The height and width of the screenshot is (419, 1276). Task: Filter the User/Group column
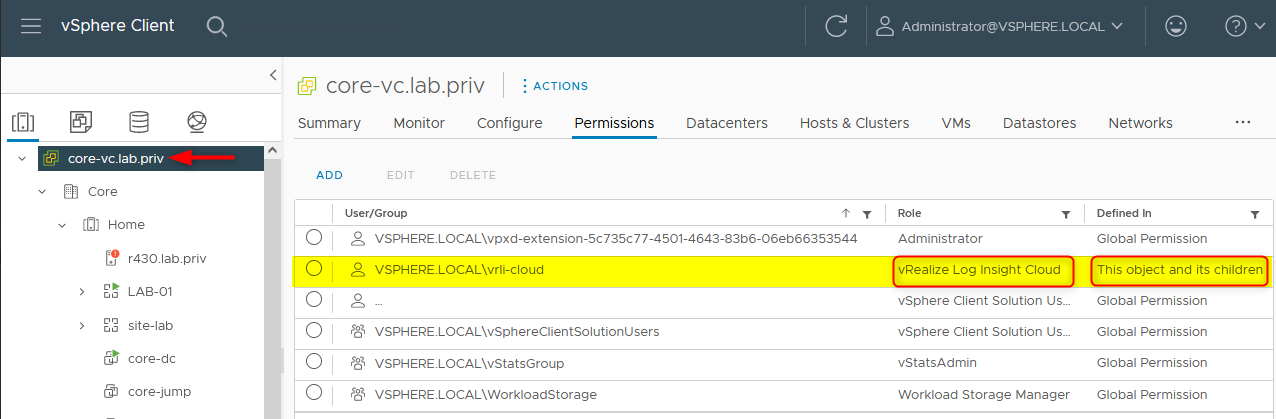[867, 213]
